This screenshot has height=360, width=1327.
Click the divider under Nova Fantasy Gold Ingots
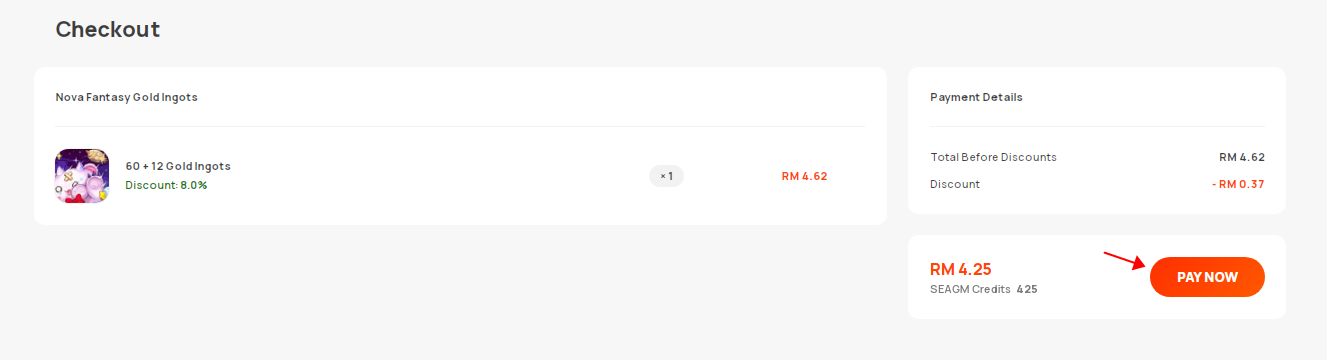click(460, 126)
